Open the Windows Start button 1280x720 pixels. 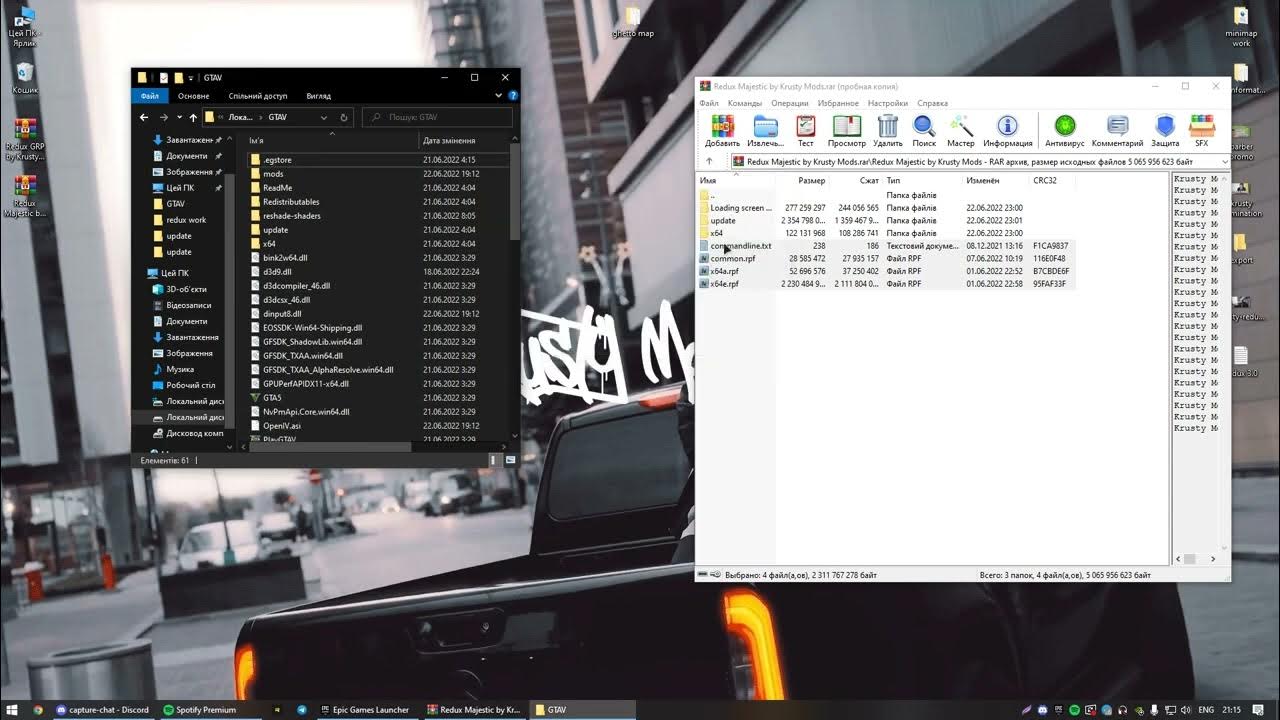tap(12, 710)
